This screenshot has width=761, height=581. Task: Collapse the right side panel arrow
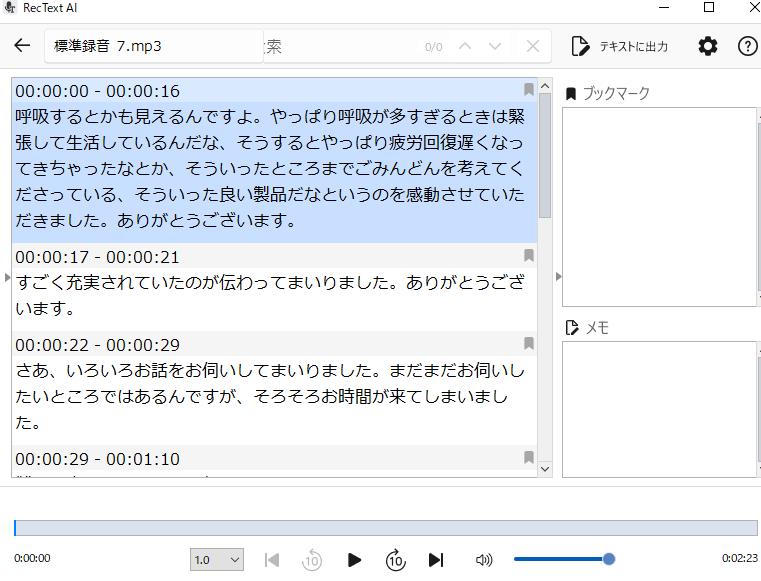click(x=558, y=276)
